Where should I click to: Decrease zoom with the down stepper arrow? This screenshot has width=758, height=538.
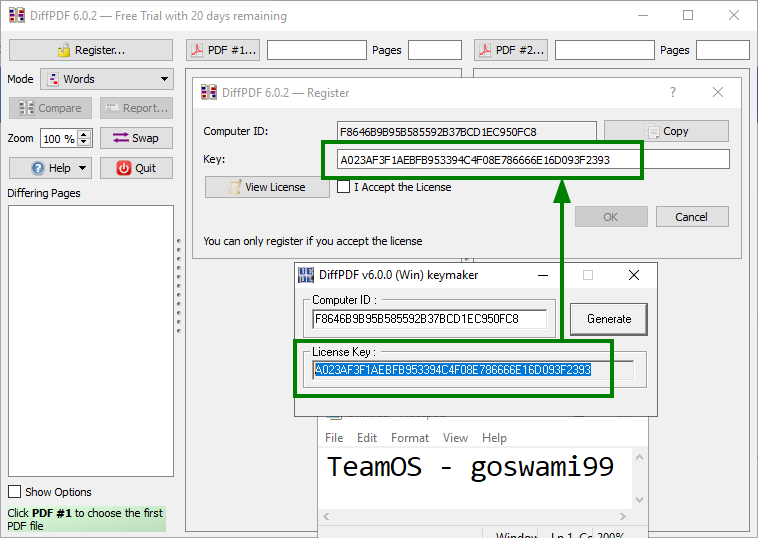click(x=84, y=143)
